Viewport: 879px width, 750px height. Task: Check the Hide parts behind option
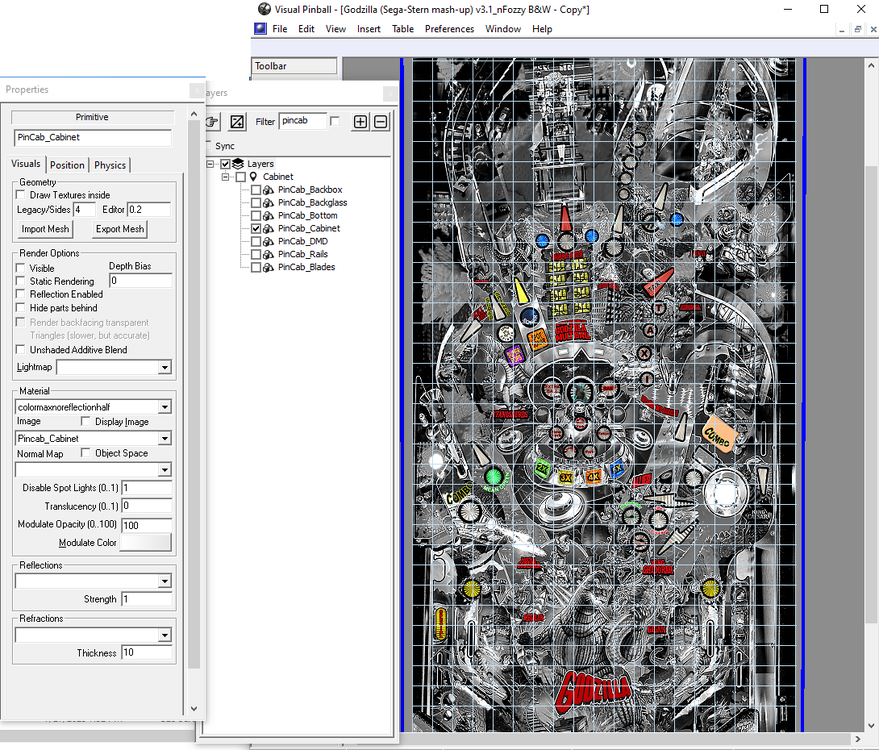21,307
